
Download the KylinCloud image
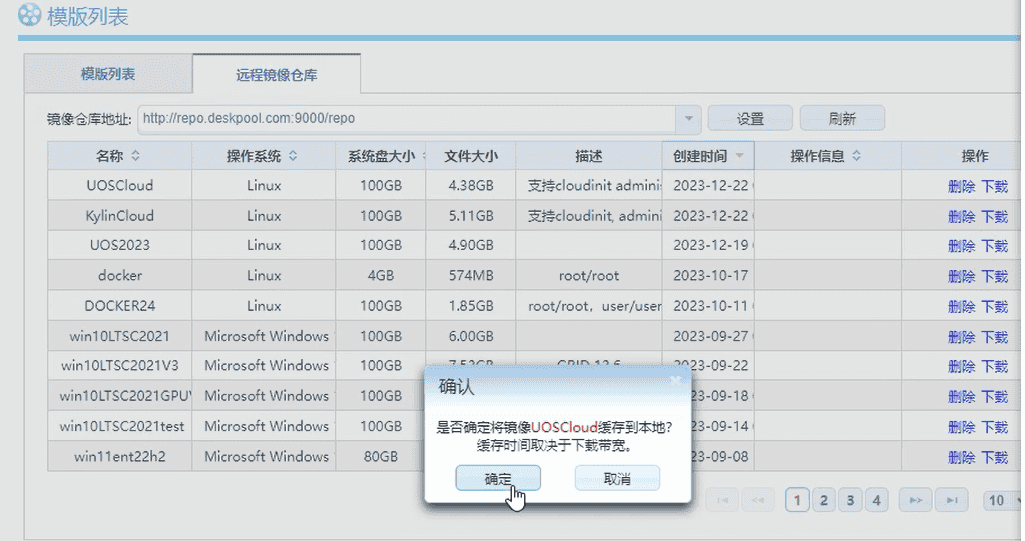tap(994, 216)
